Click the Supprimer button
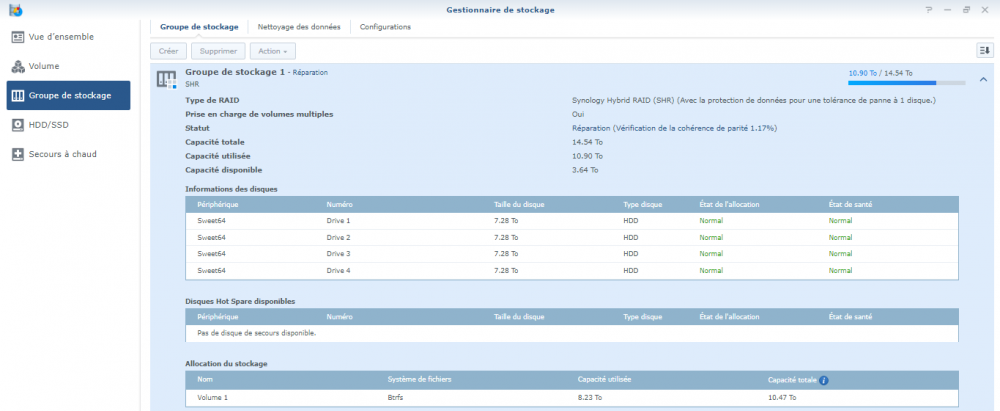 click(218, 50)
